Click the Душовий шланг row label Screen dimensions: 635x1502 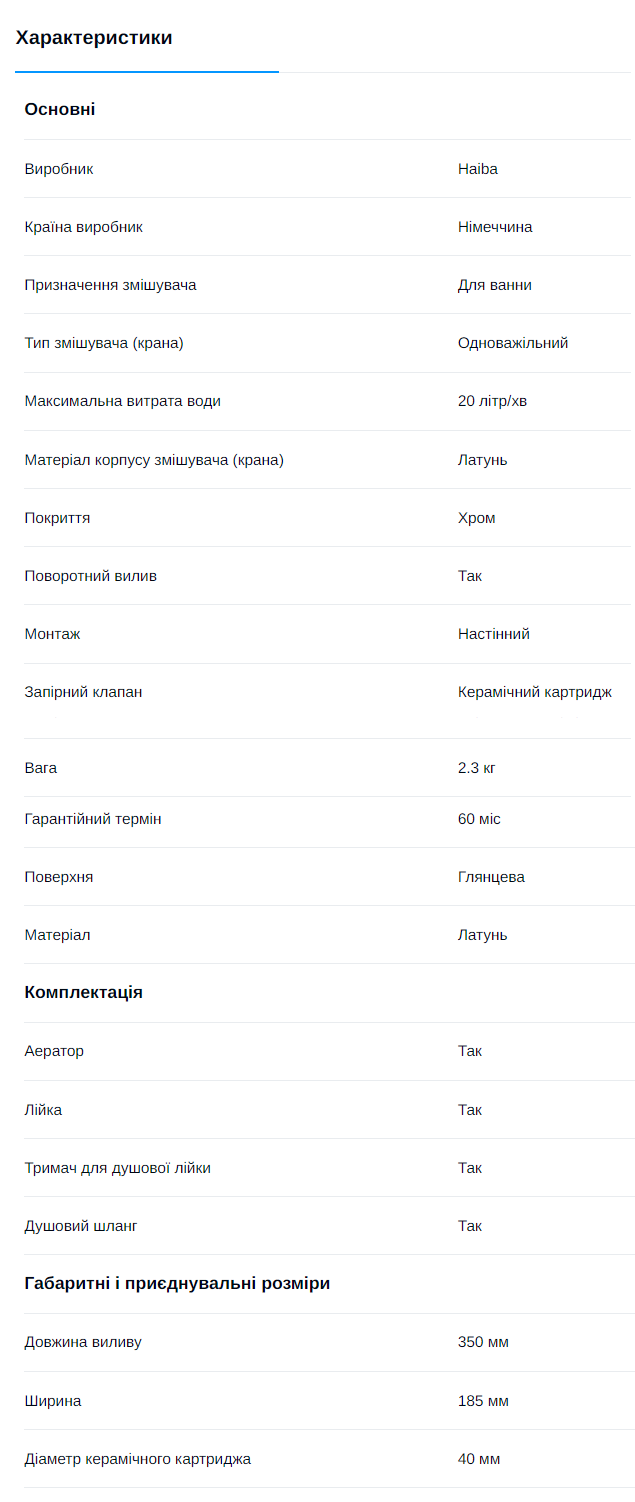pyautogui.click(x=81, y=1226)
